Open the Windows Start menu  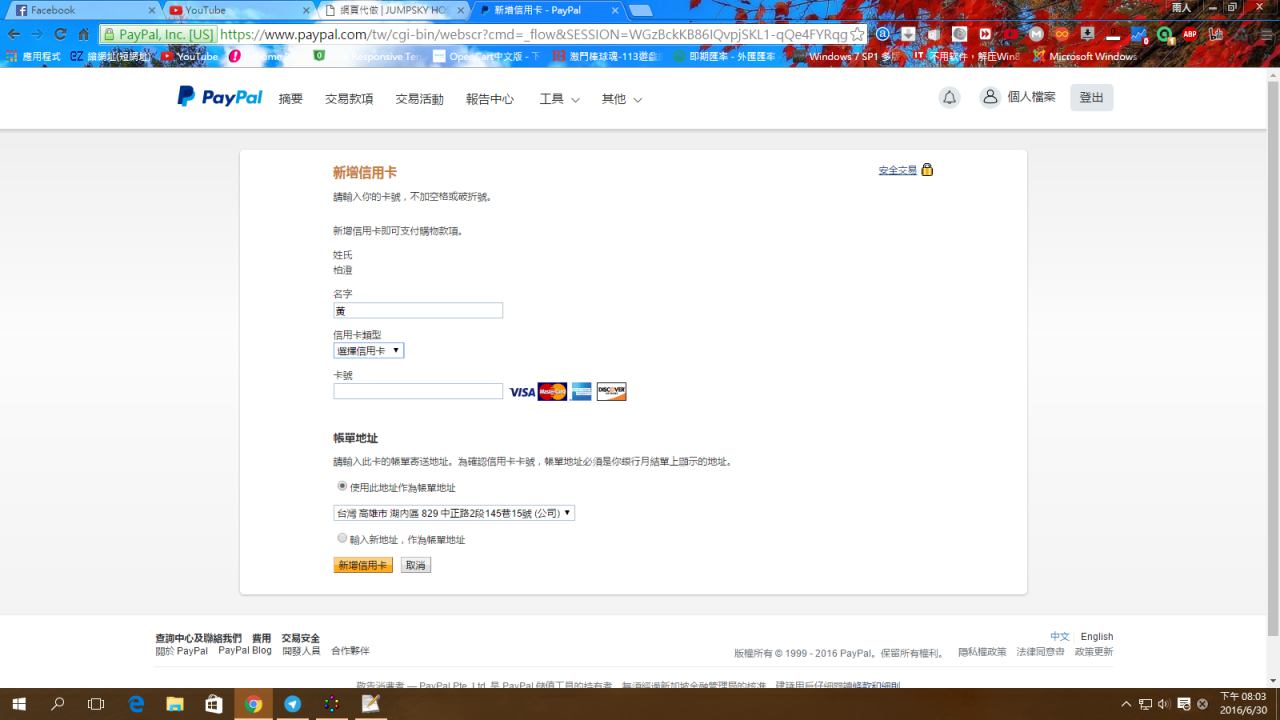(19, 704)
